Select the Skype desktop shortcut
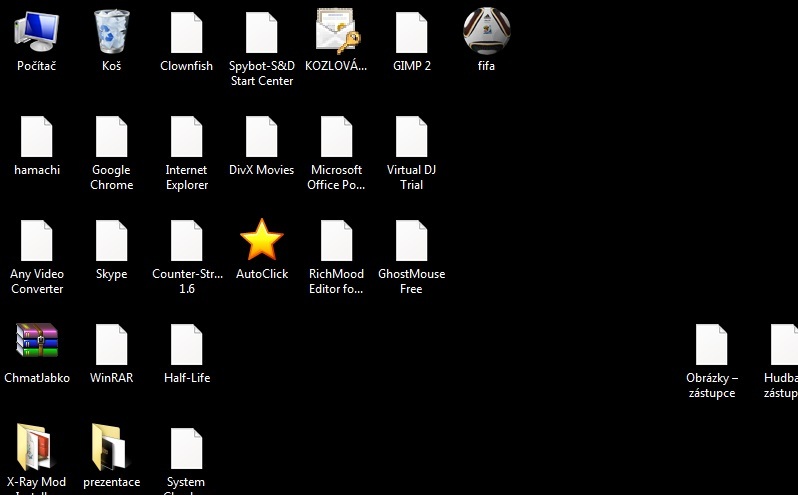The height and width of the screenshot is (501, 798). pyautogui.click(x=111, y=241)
